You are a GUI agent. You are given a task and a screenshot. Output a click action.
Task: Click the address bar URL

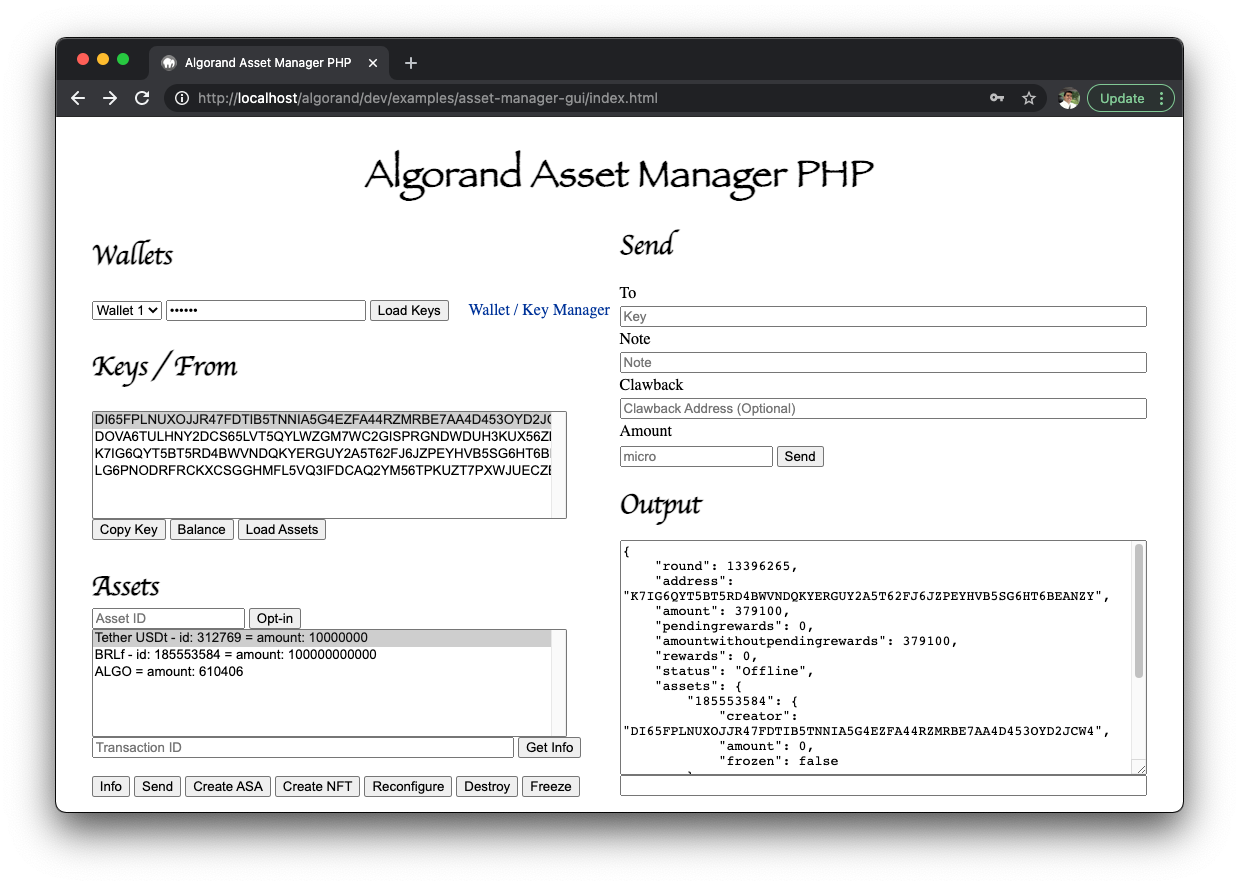[428, 98]
